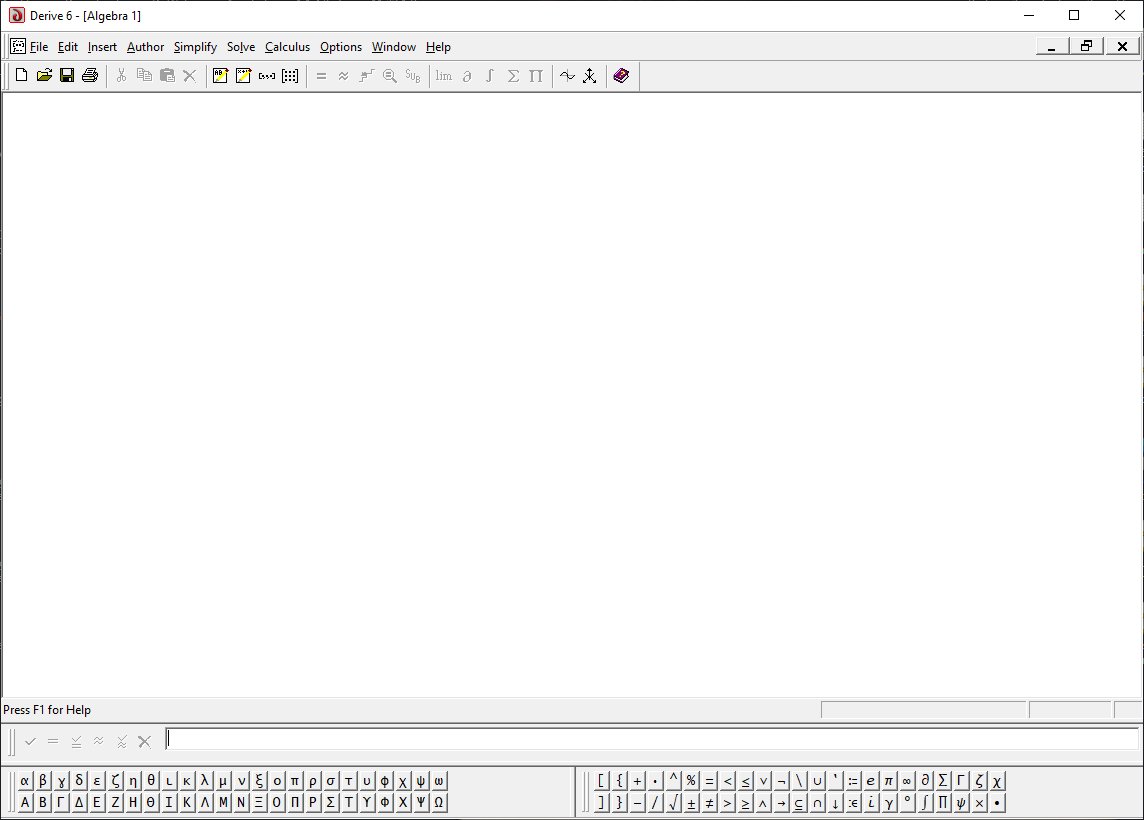Click the online help book icon
The height and width of the screenshot is (820, 1144).
tap(621, 76)
